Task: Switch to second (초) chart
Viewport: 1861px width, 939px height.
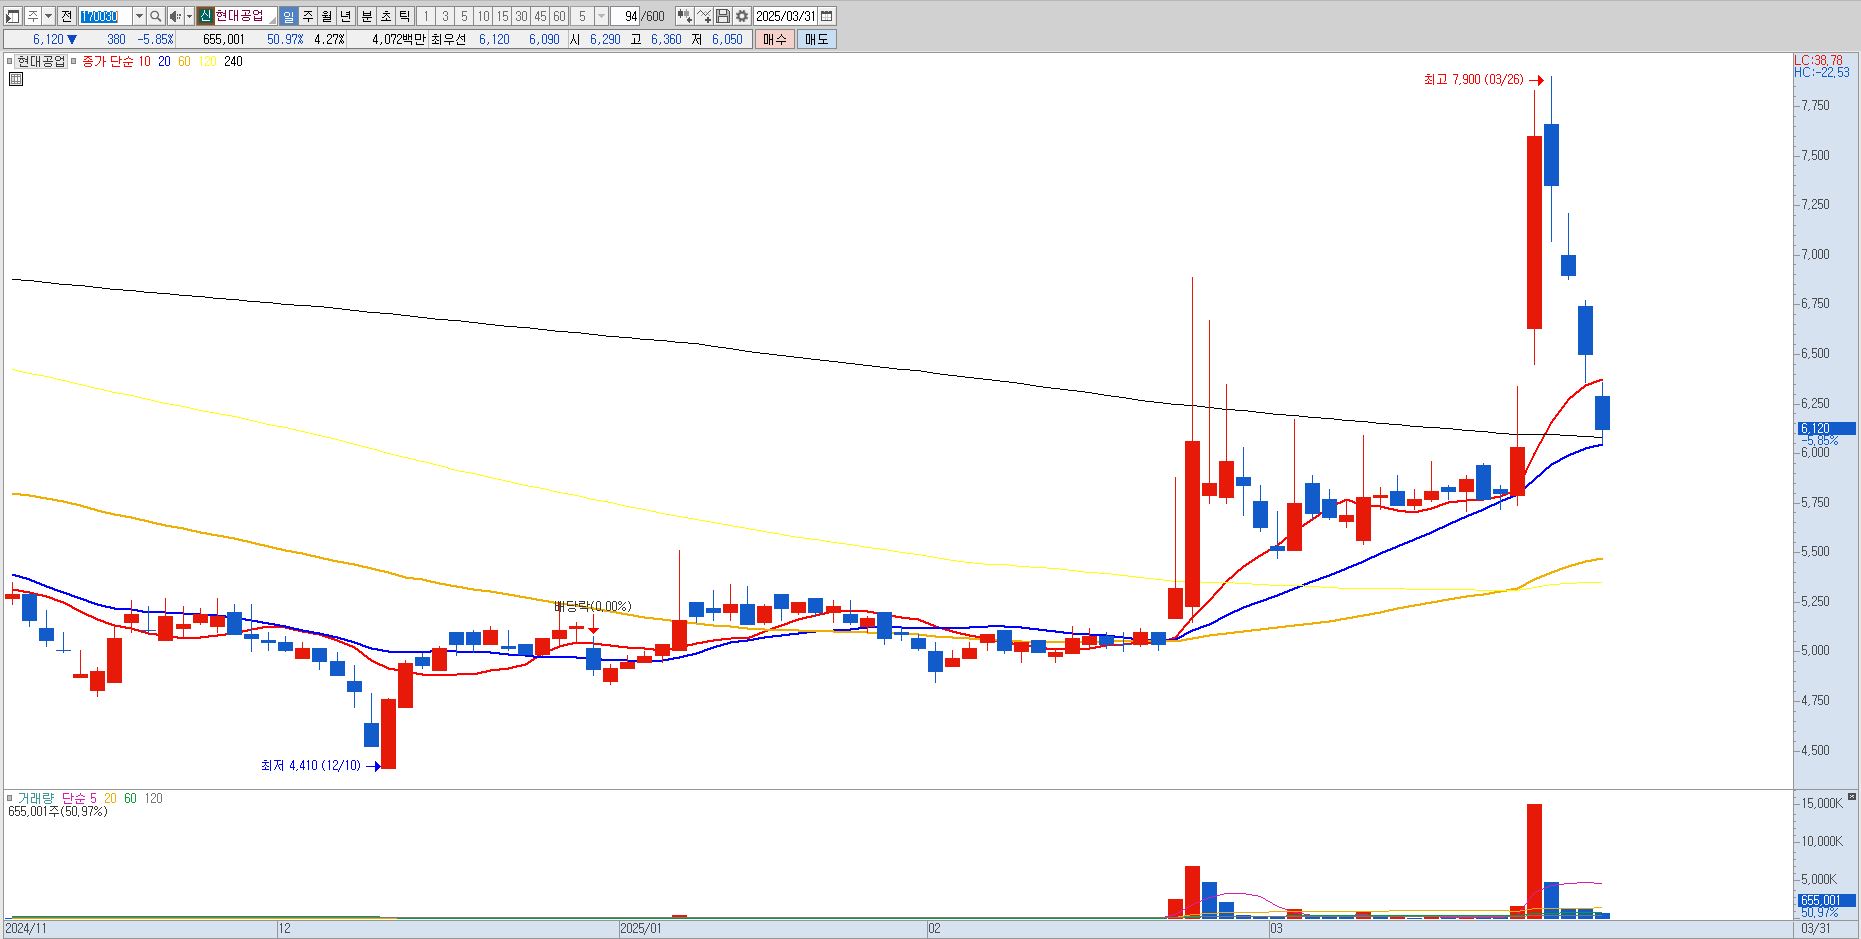Action: pyautogui.click(x=385, y=16)
